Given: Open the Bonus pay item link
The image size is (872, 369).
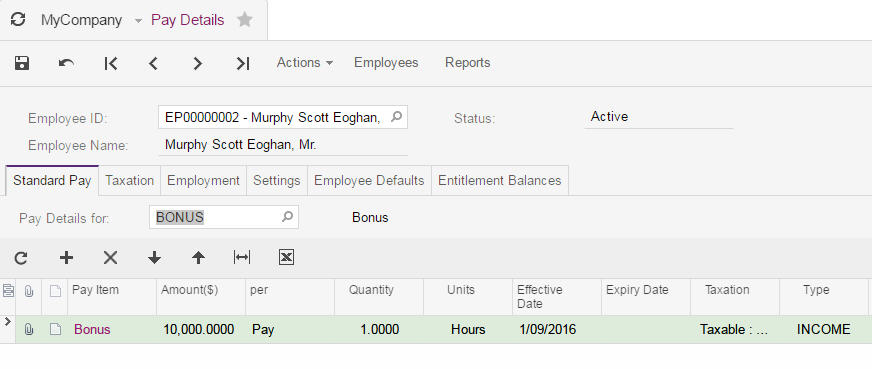Looking at the screenshot, I should point(92,330).
